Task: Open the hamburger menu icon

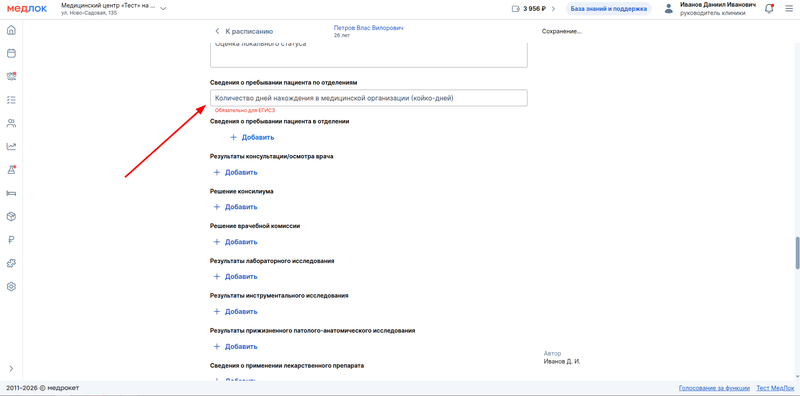Action: pos(789,9)
